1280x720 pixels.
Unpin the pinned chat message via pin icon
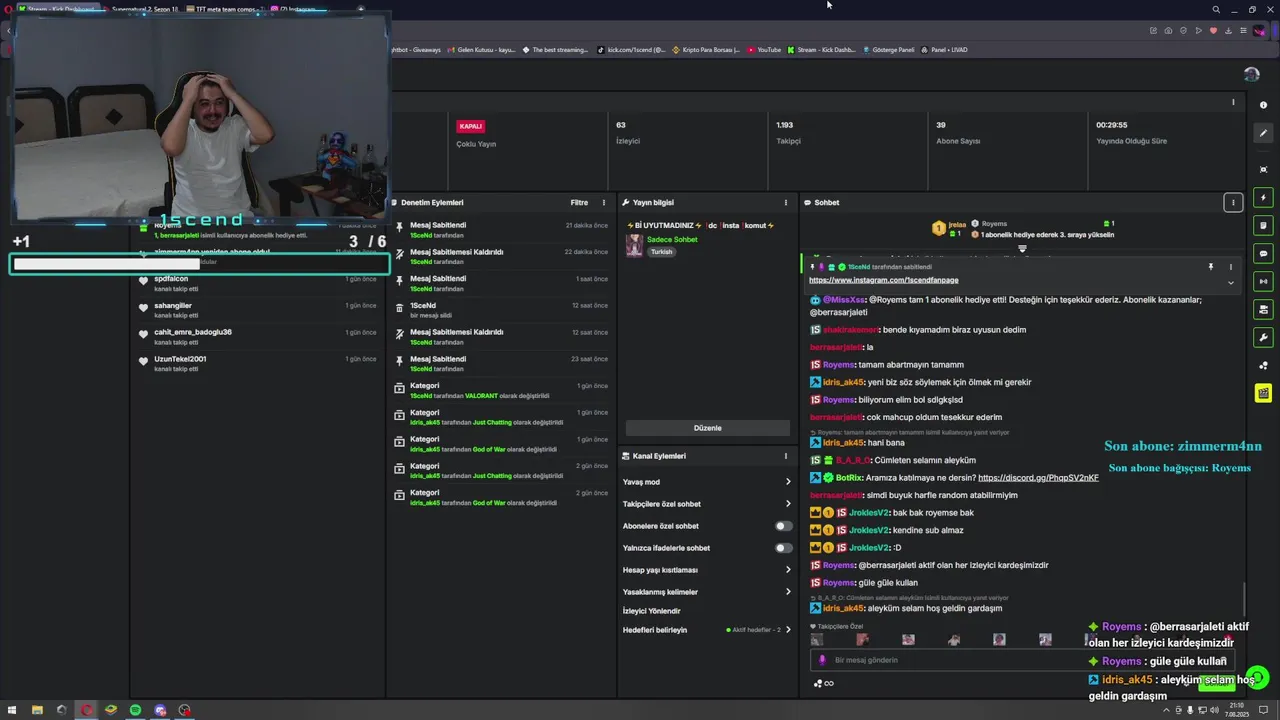click(1211, 267)
